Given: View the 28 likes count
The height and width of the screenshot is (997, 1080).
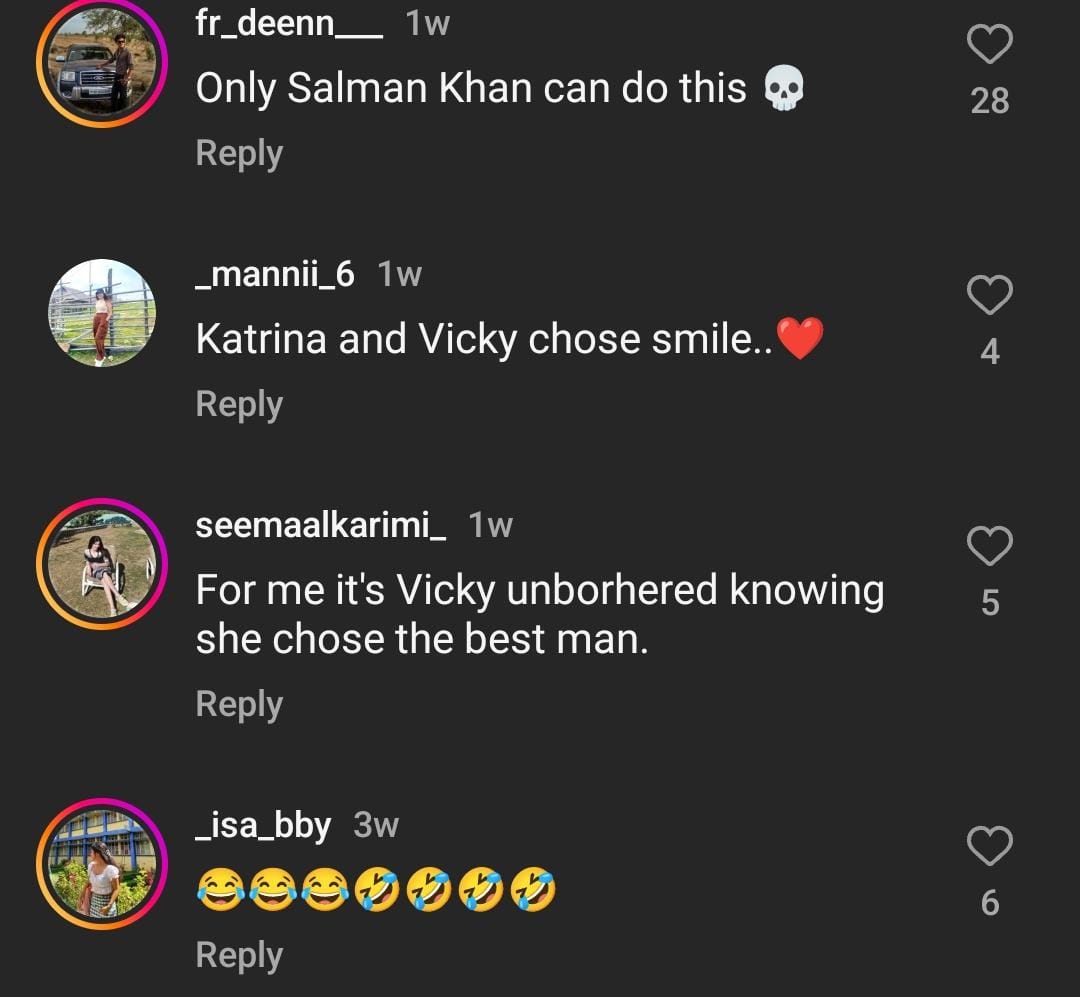Looking at the screenshot, I should [x=990, y=101].
